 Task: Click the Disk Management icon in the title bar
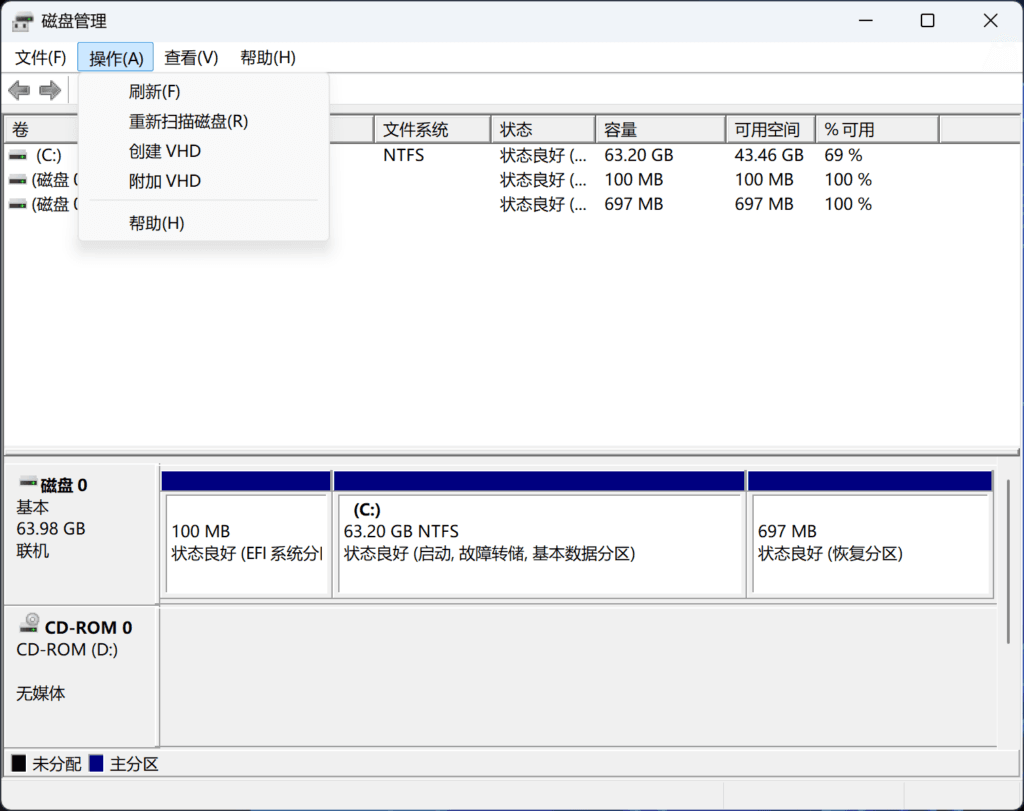click(22, 20)
